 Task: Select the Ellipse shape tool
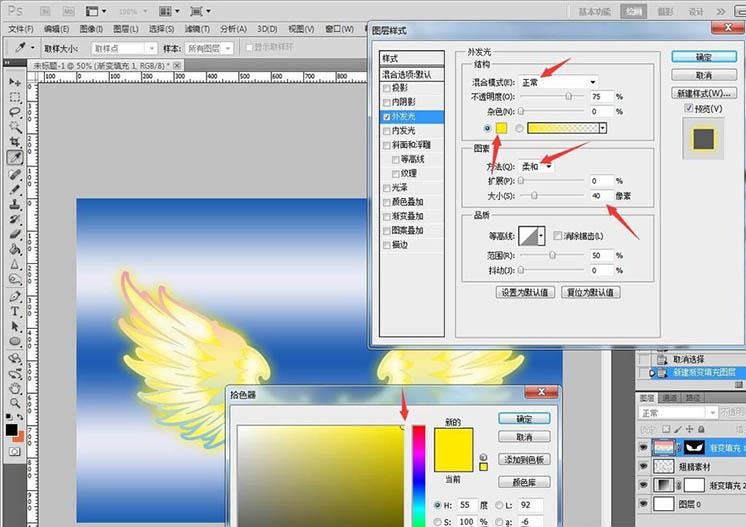(15, 342)
